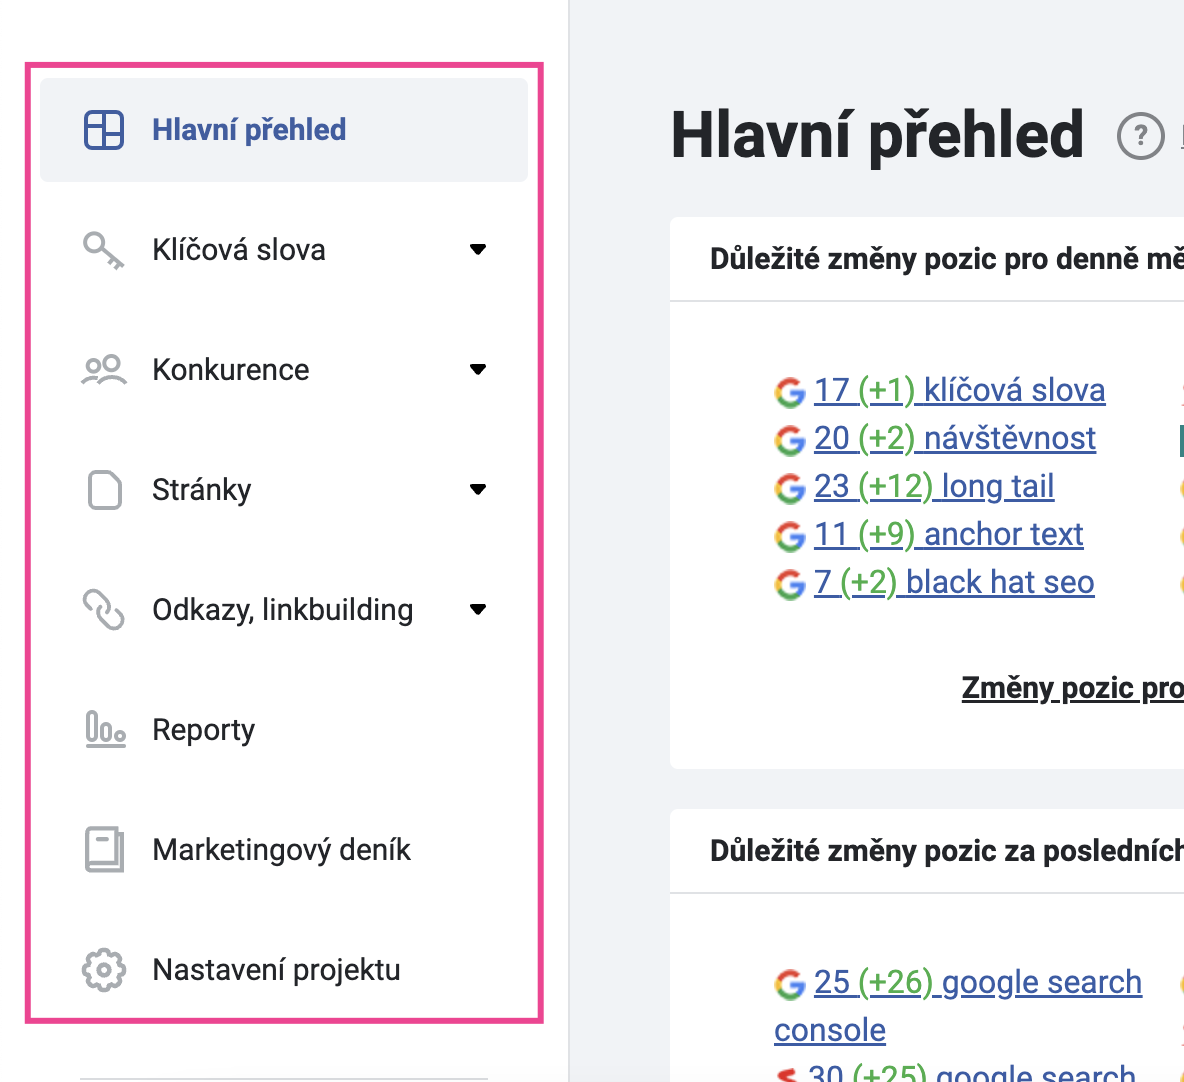Click the bar chart icon next to Reporty
The image size is (1184, 1082).
click(105, 729)
